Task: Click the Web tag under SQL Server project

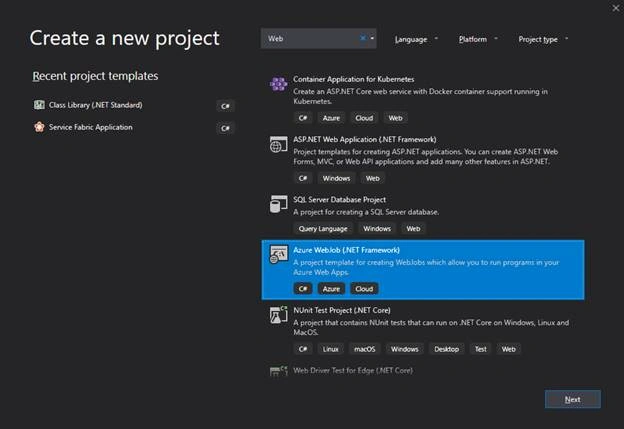Action: click(413, 229)
